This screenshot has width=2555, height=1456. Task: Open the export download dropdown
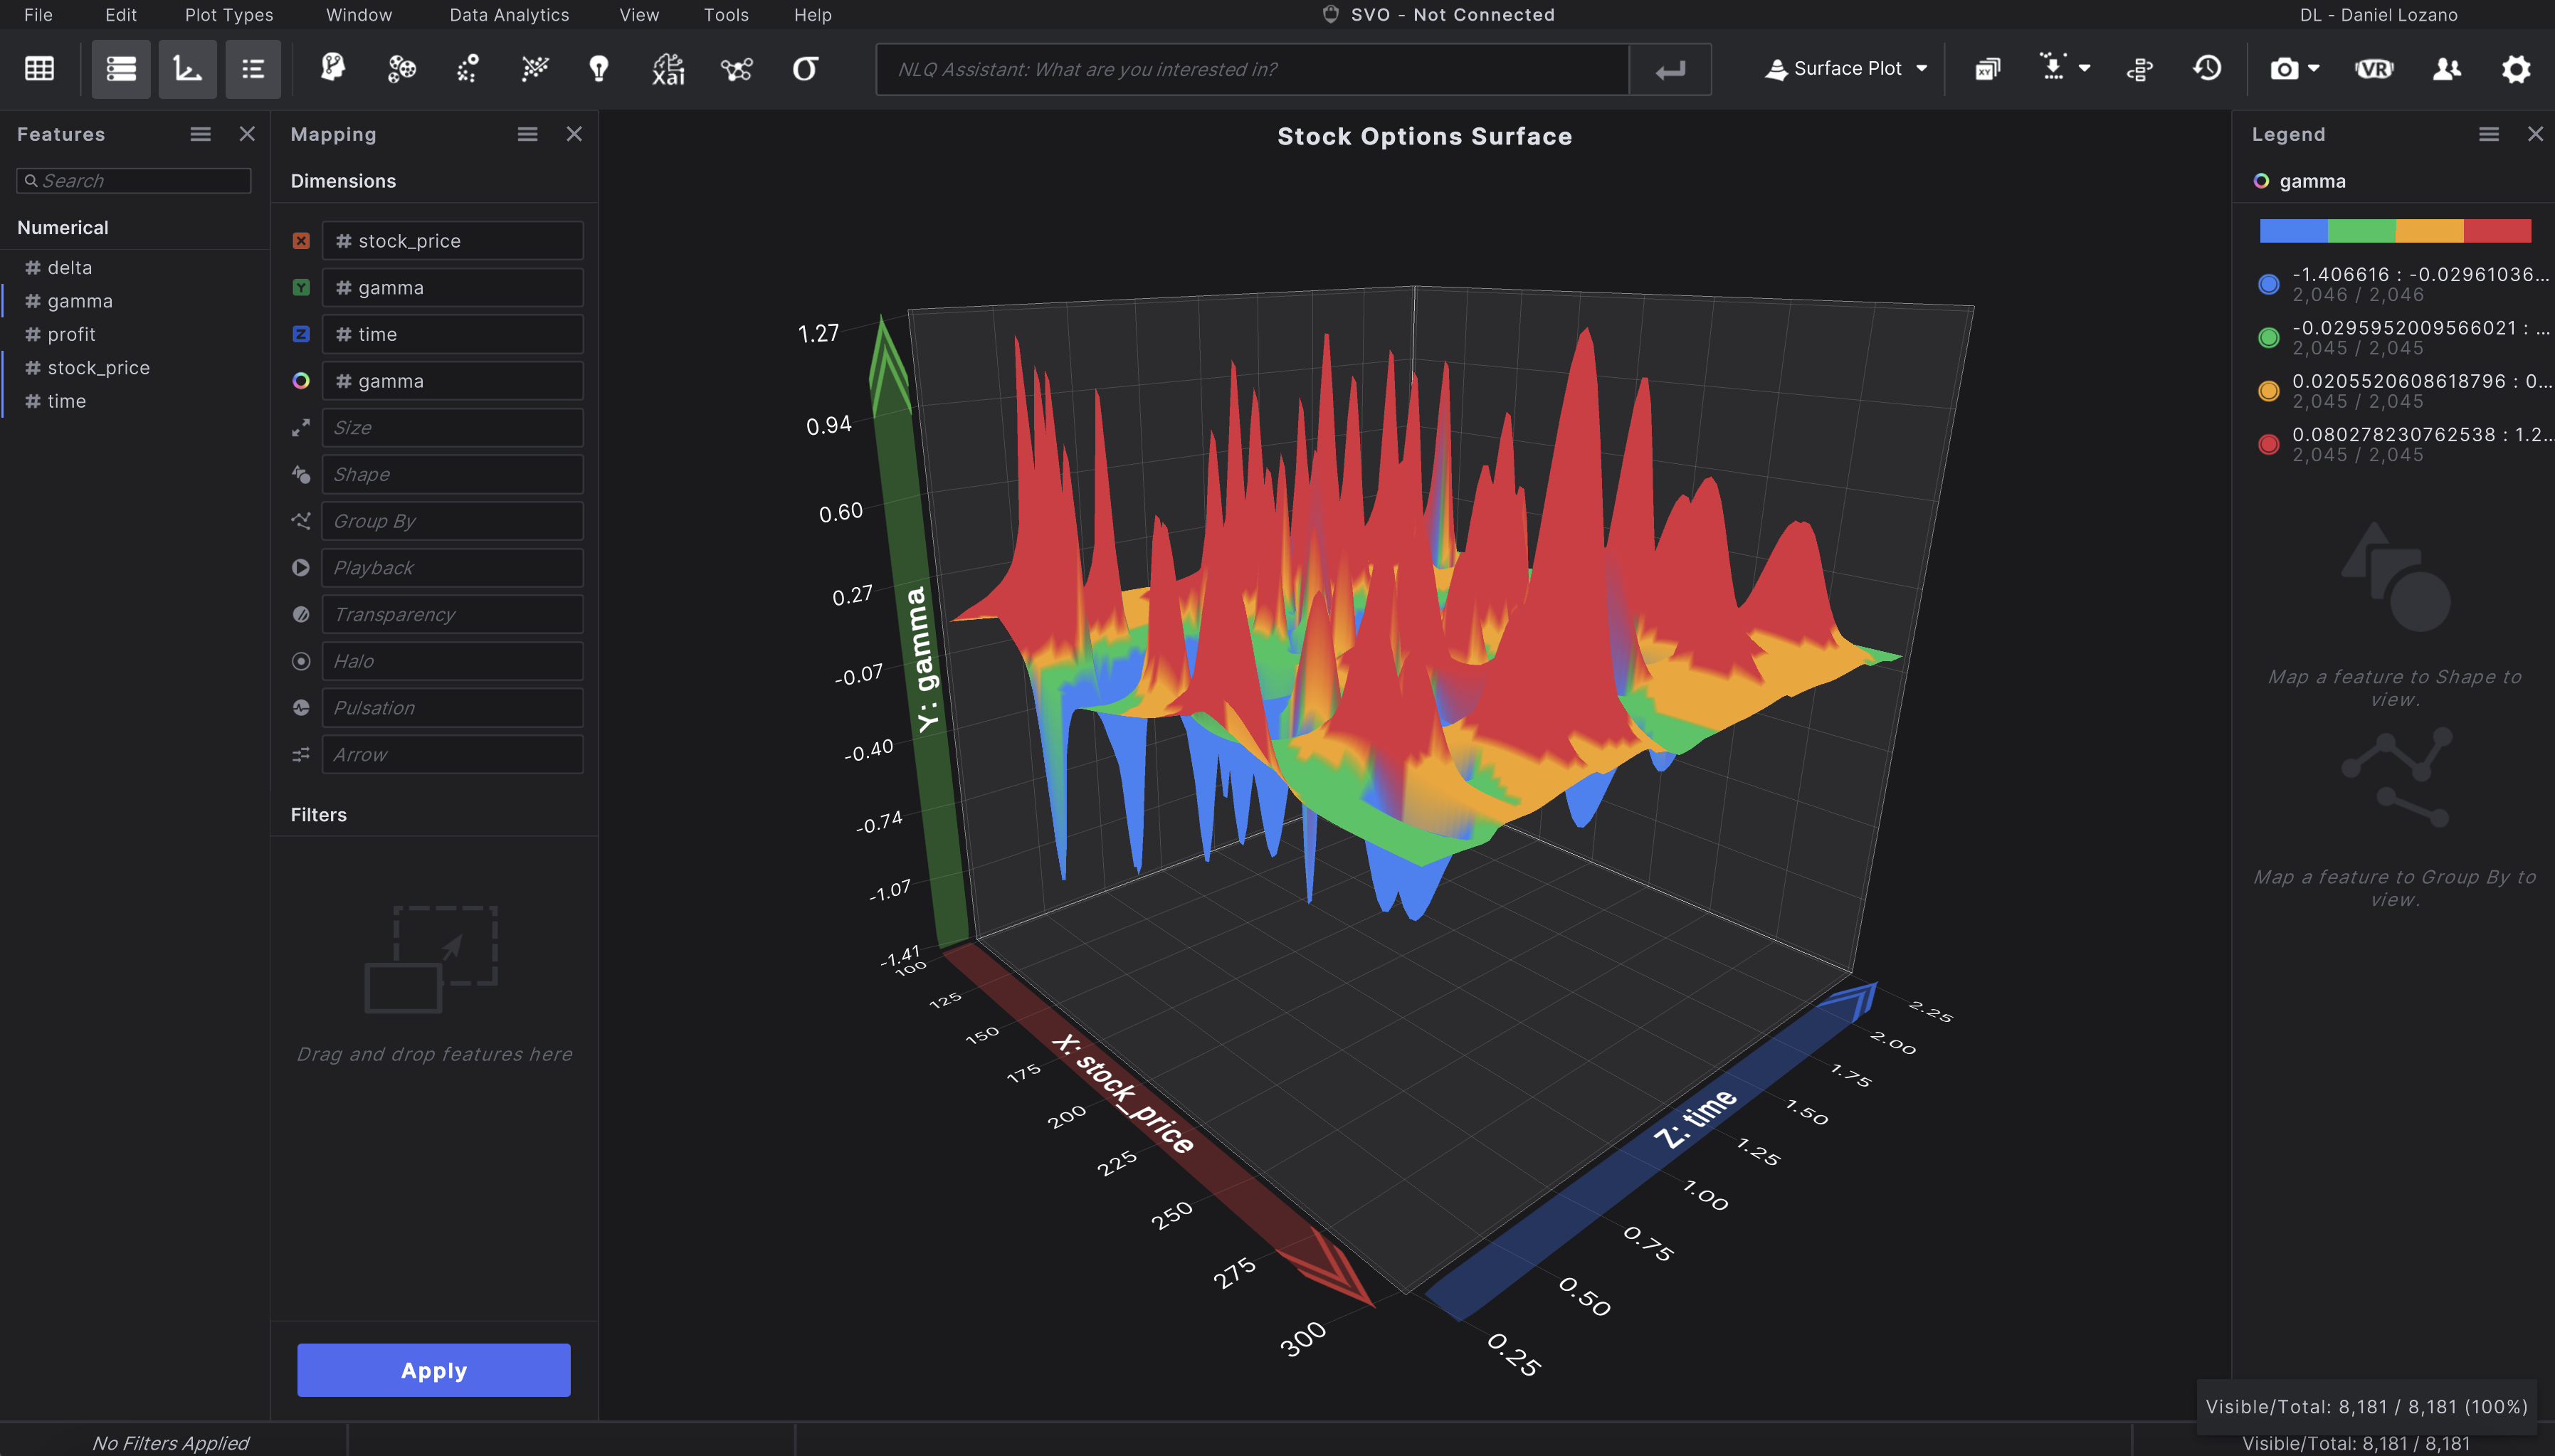coord(2085,69)
